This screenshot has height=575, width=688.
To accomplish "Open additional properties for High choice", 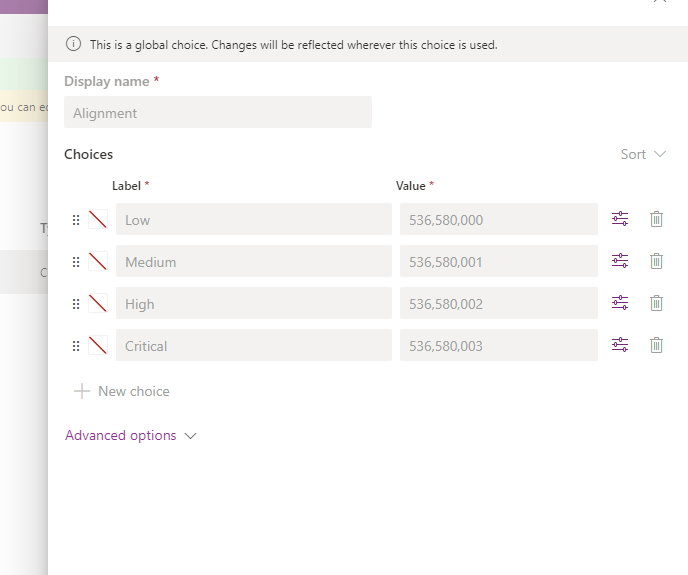I will point(620,303).
